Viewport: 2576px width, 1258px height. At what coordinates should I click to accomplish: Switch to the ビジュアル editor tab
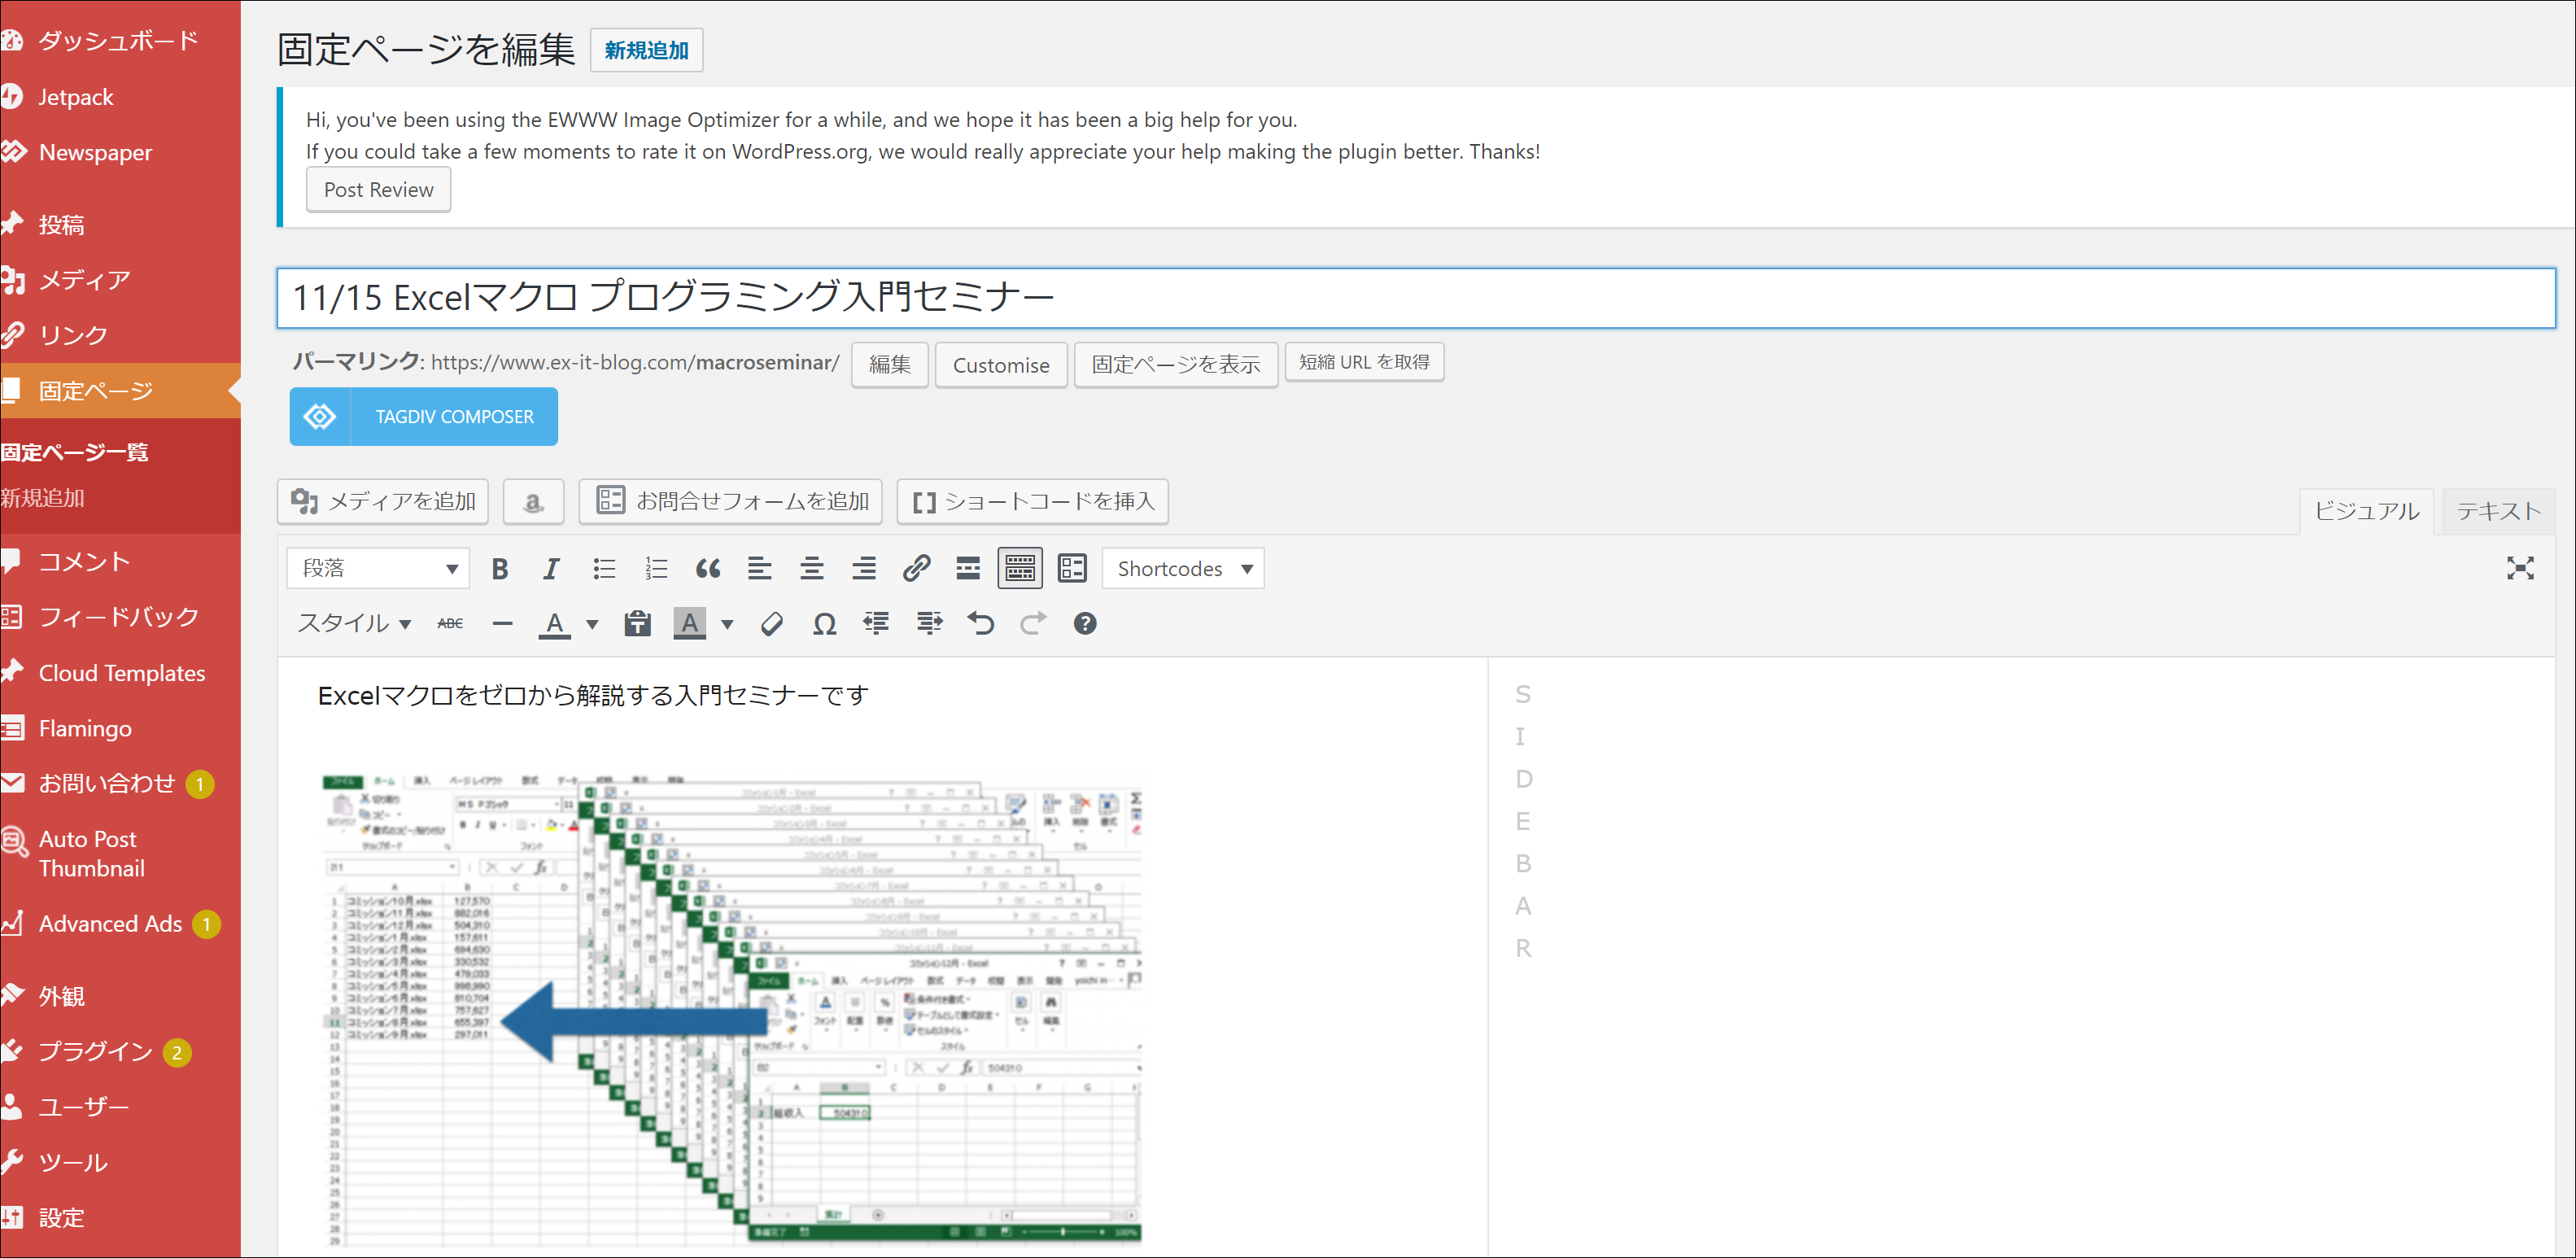2366,512
